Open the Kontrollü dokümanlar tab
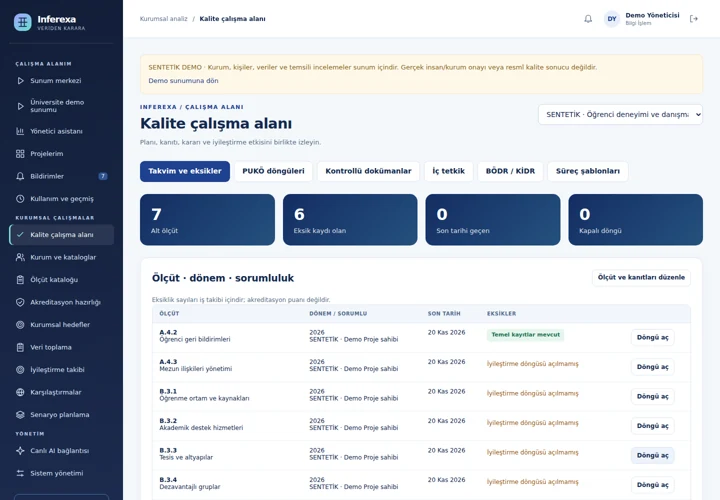The width and height of the screenshot is (720, 500). tap(368, 171)
